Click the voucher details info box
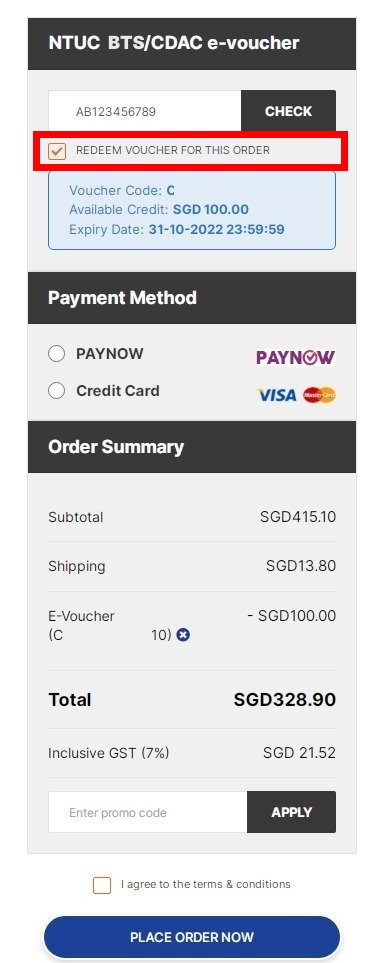This screenshot has width=371, height=963. tap(192, 210)
